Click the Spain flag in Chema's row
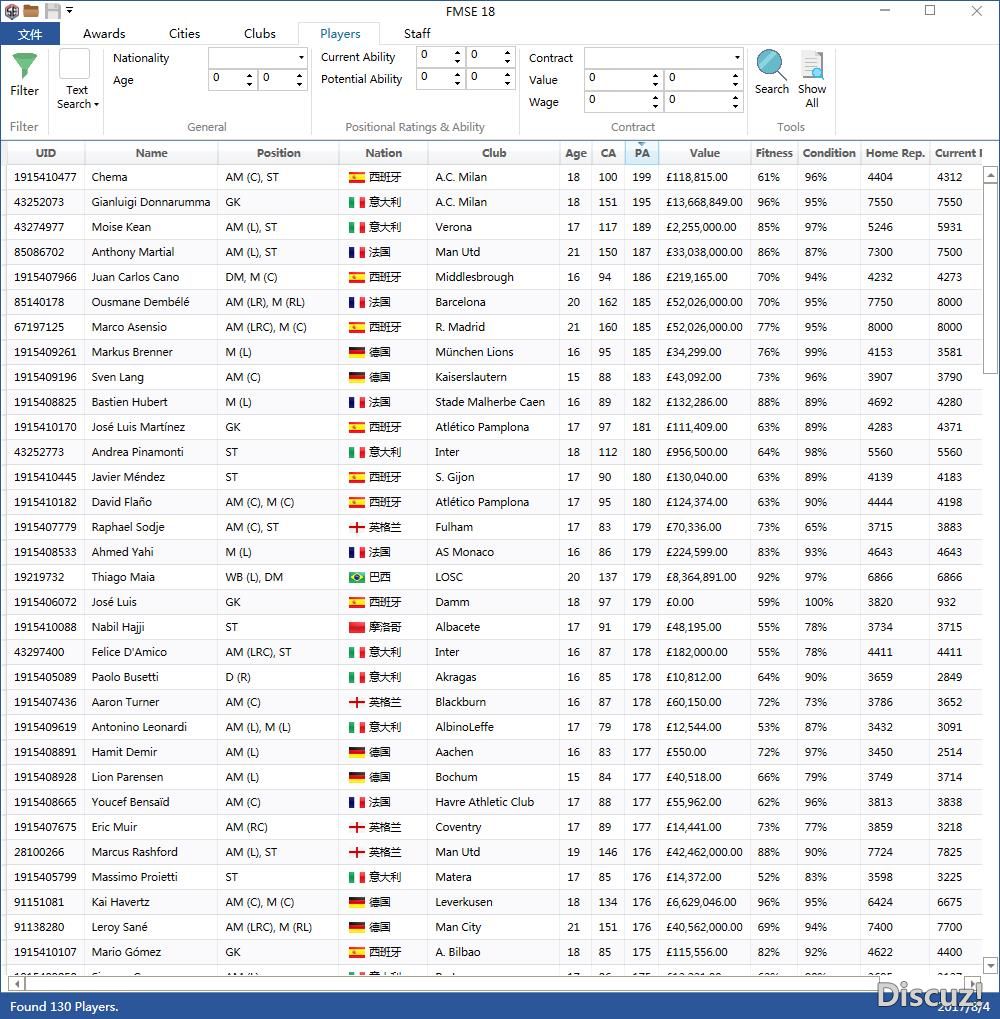Viewport: 1000px width, 1019px height. point(357,177)
